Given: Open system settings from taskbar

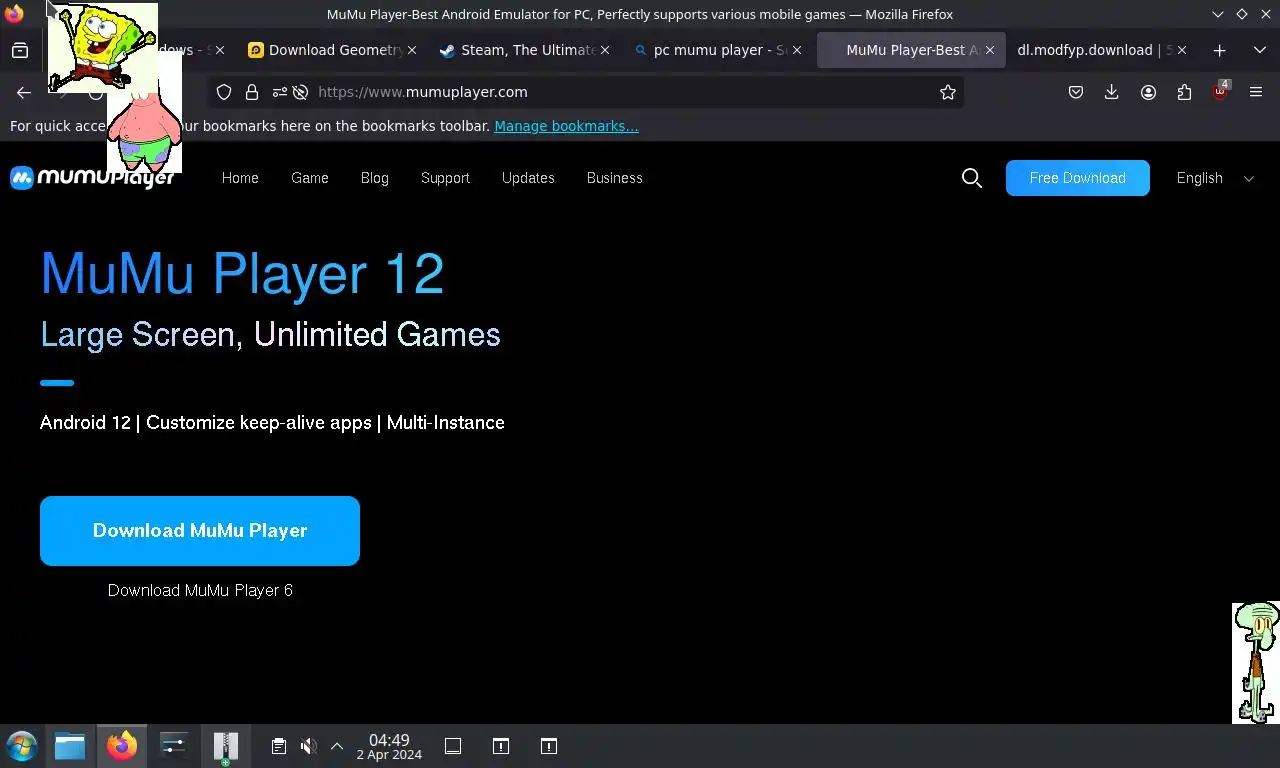Looking at the screenshot, I should (174, 746).
